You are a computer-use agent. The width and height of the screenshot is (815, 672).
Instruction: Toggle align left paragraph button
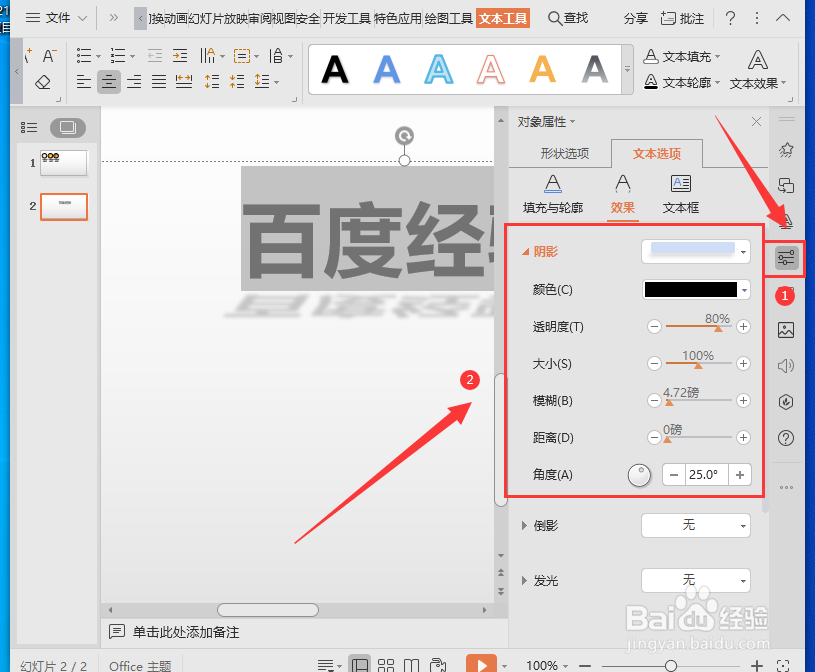click(84, 81)
